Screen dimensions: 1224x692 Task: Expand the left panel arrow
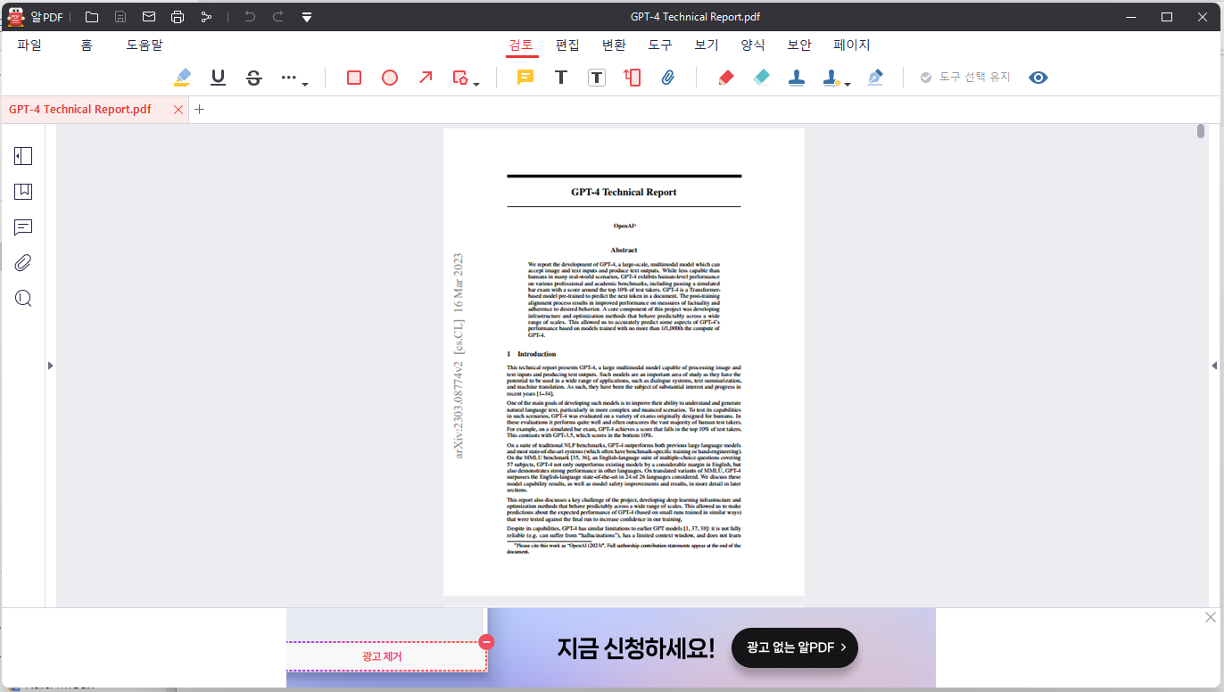click(50, 366)
